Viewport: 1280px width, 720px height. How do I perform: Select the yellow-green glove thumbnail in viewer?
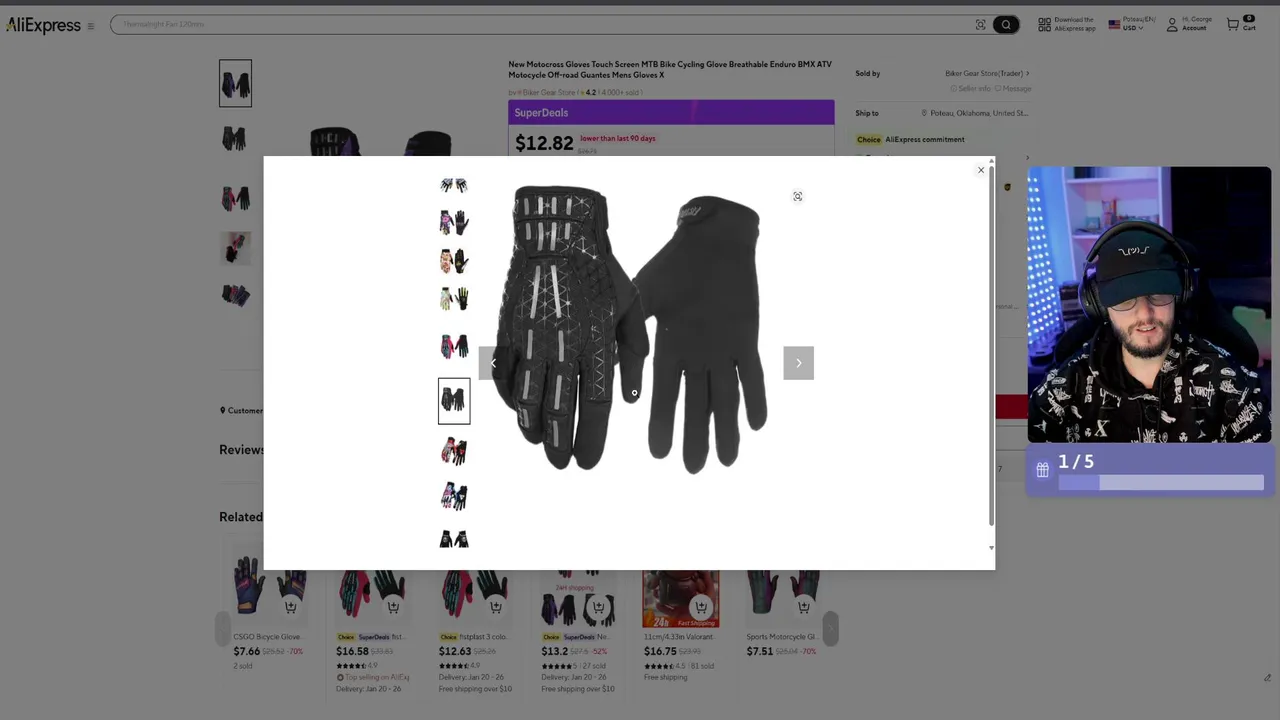click(454, 298)
